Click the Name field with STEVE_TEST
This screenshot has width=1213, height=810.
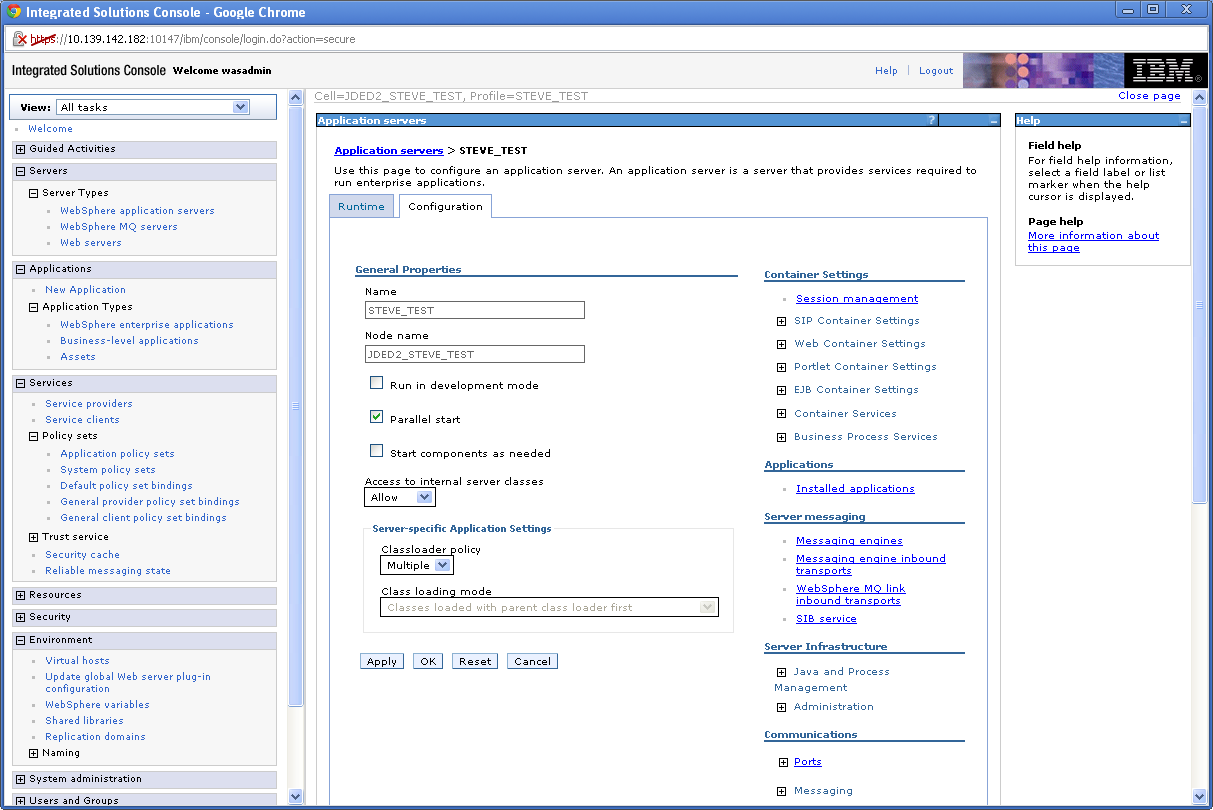[474, 310]
